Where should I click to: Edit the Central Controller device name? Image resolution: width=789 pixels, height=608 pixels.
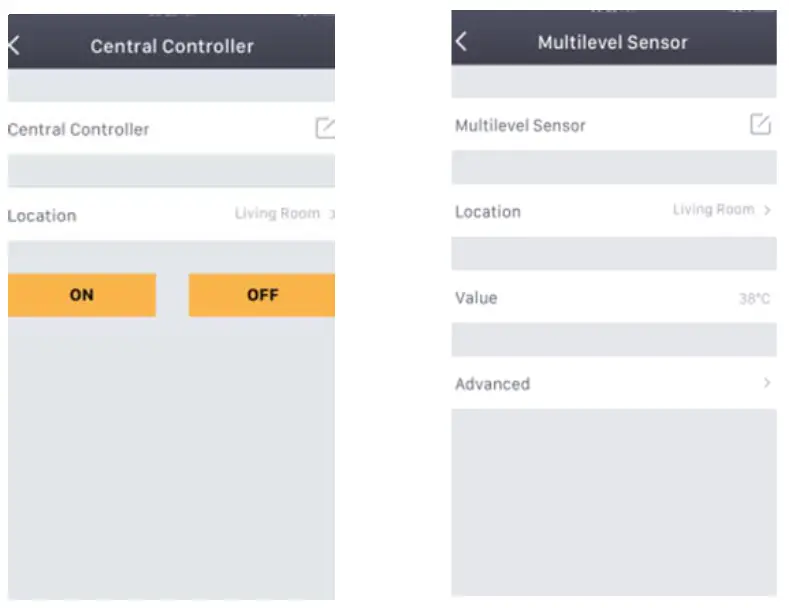[325, 128]
